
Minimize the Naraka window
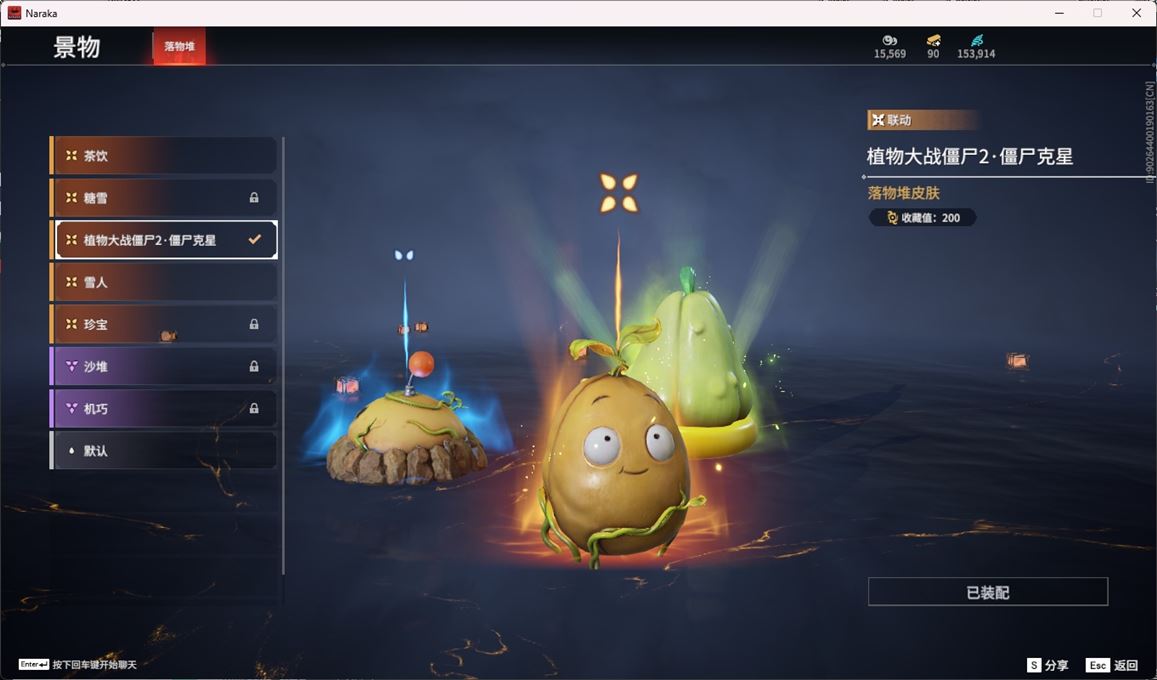pos(1060,13)
